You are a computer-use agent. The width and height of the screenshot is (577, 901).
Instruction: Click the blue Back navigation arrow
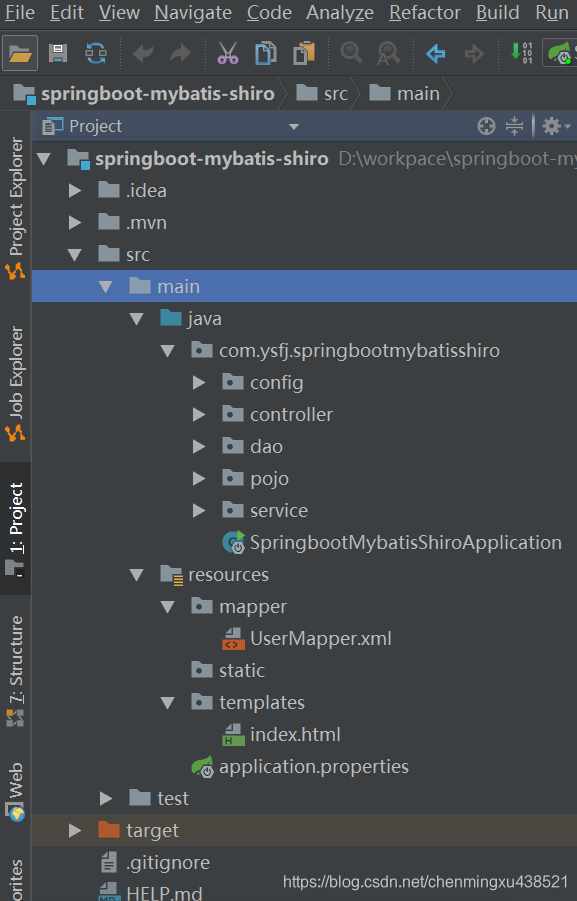436,53
